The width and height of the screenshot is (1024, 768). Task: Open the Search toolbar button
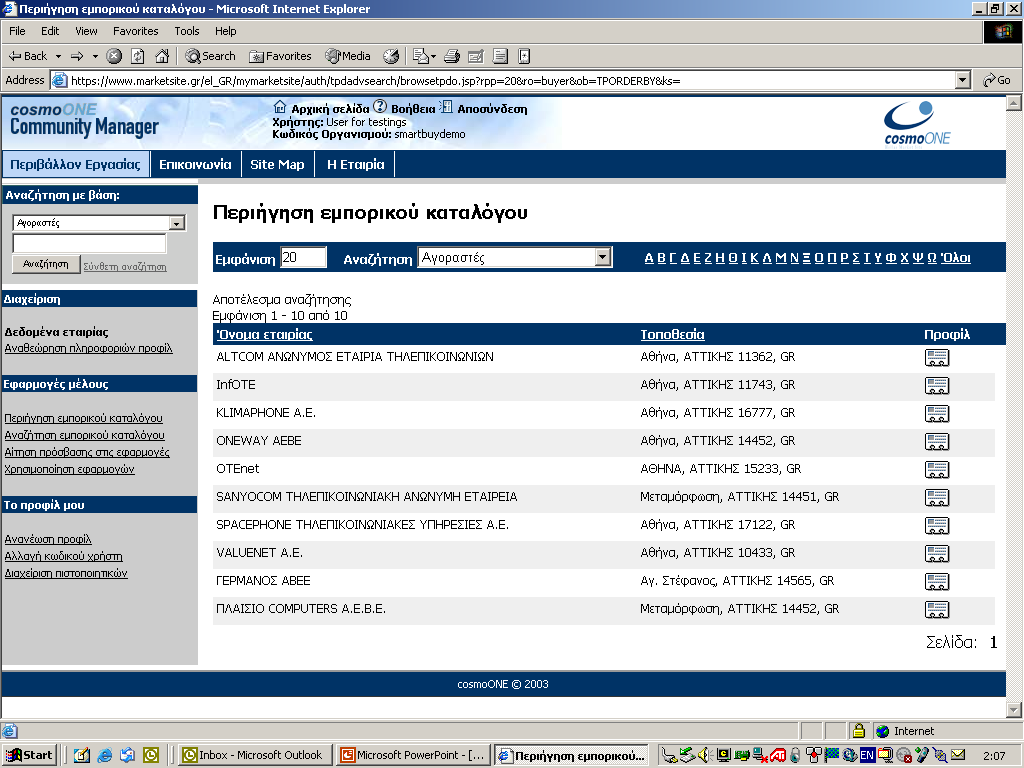(210, 56)
